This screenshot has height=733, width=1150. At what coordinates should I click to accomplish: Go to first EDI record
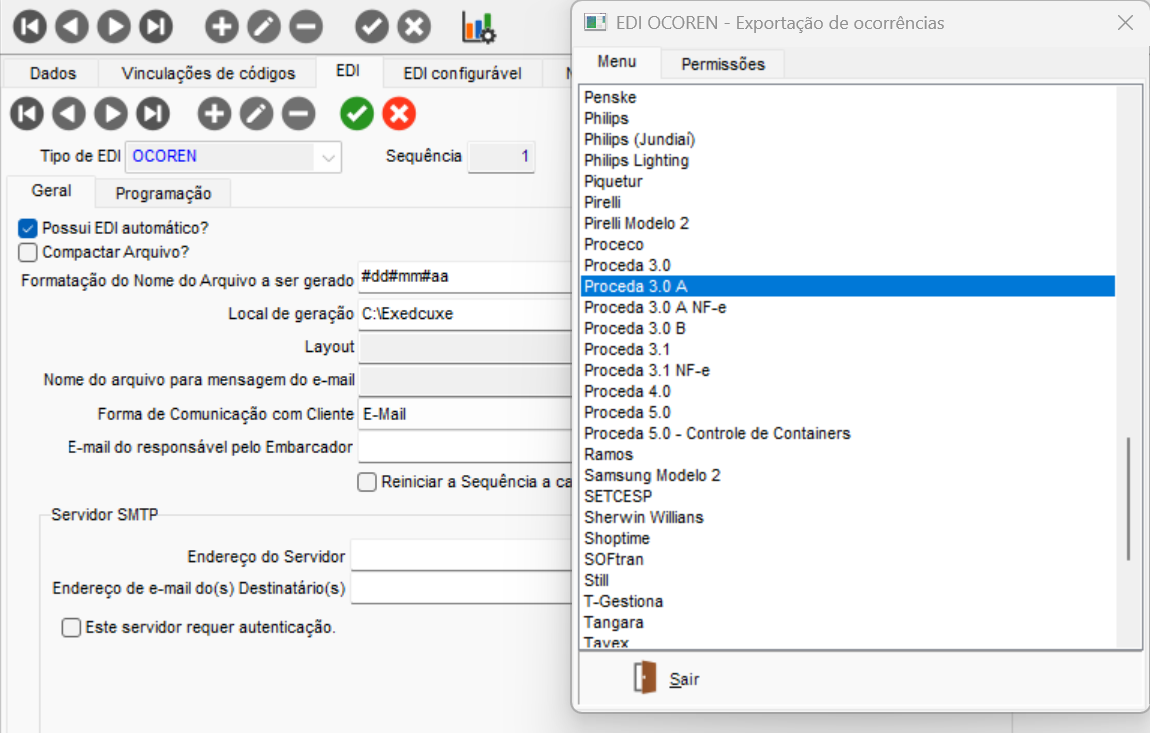coord(27,114)
